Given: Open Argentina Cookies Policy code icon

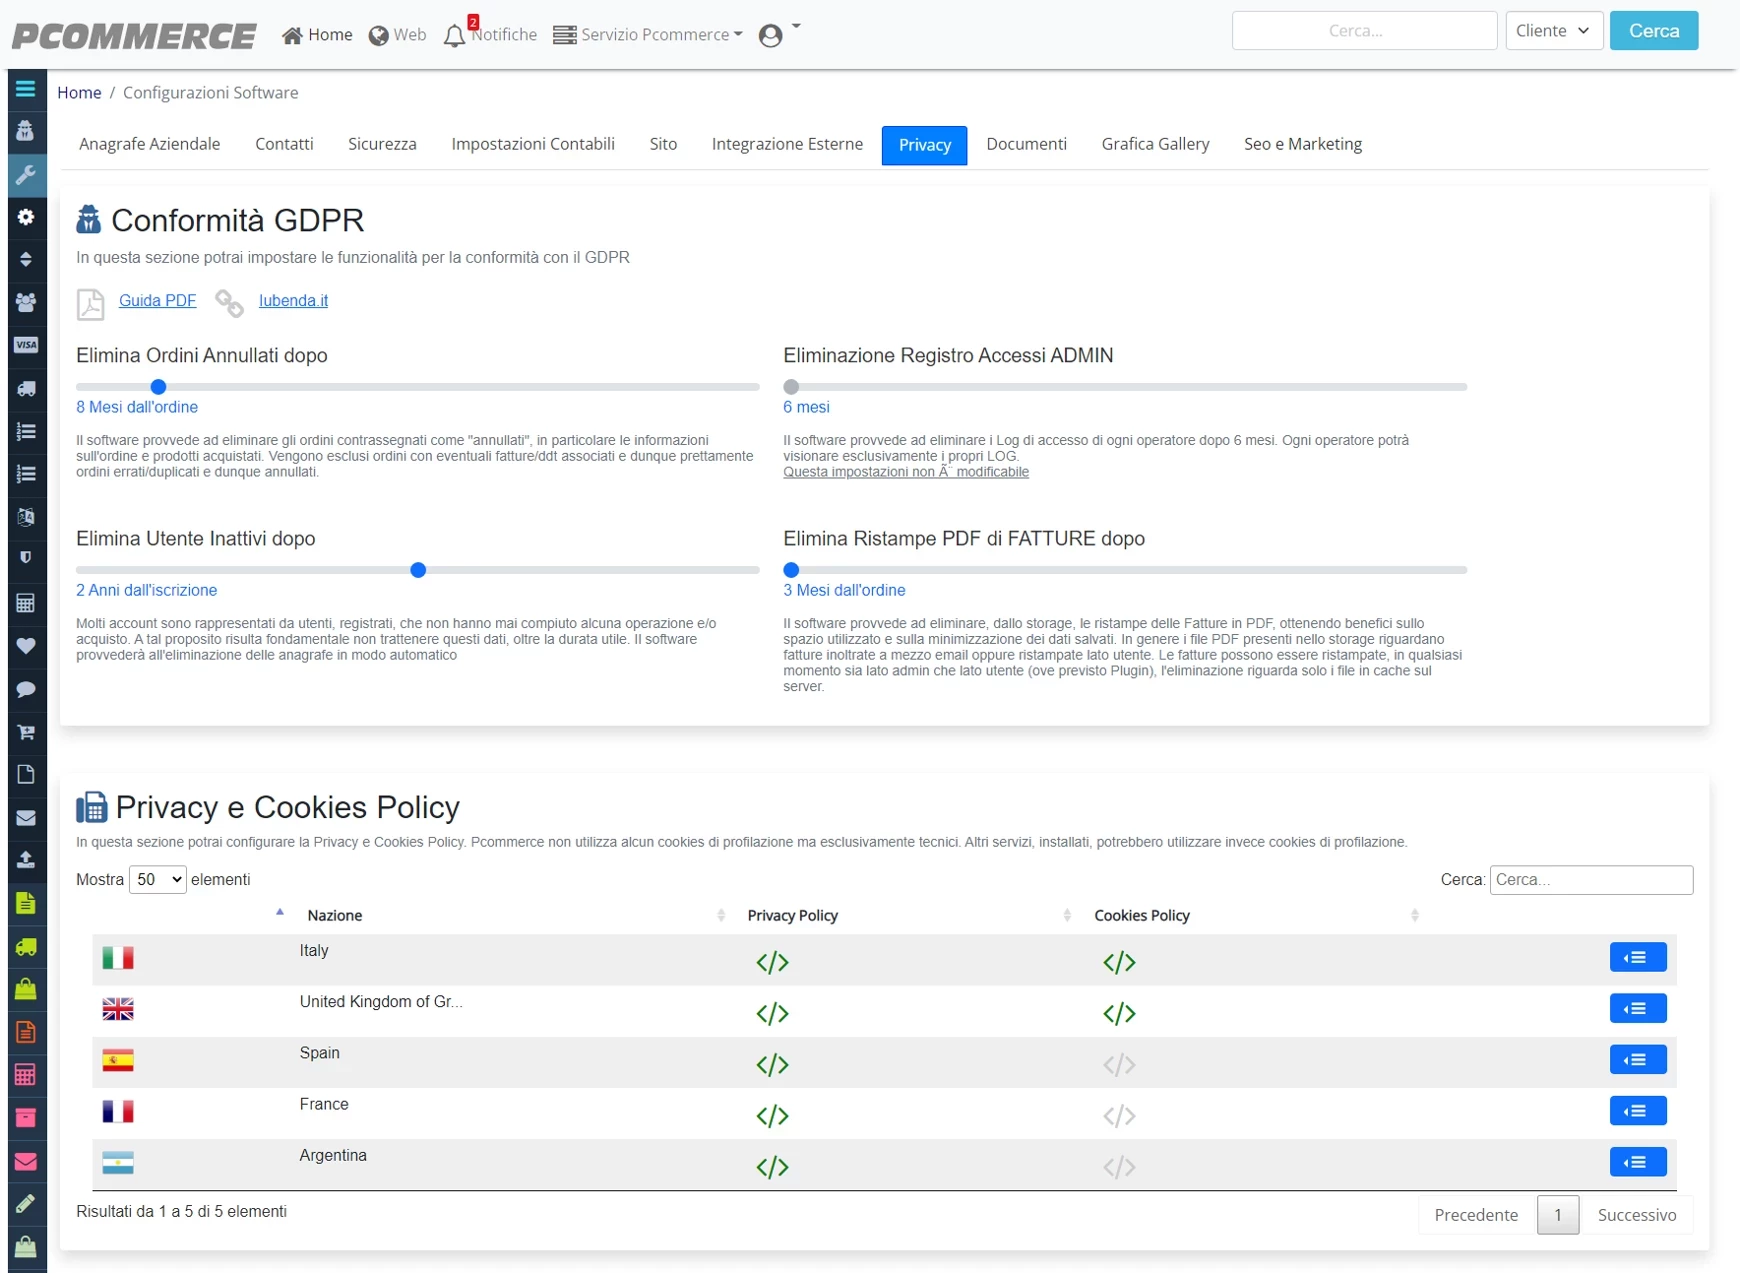Looking at the screenshot, I should (x=1119, y=1167).
